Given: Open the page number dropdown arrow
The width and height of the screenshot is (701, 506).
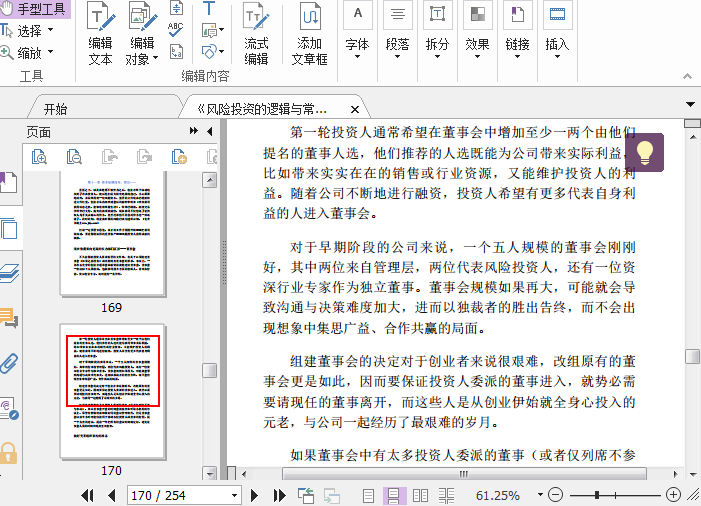Looking at the screenshot, I should (x=234, y=495).
